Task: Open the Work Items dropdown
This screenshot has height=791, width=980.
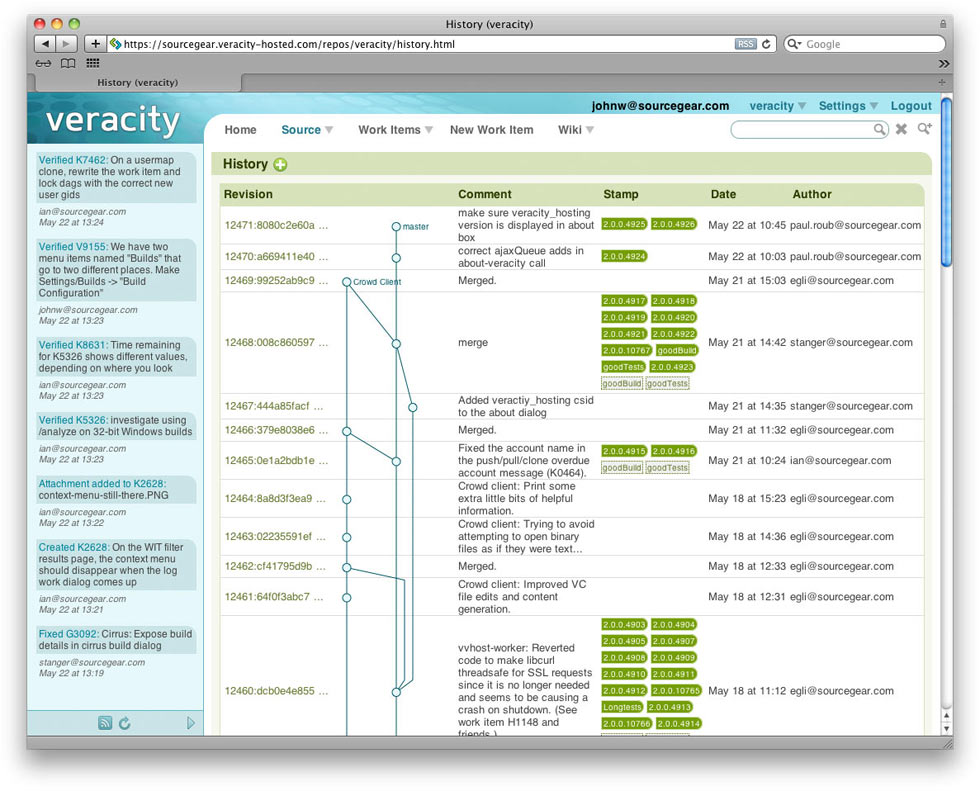Action: pyautogui.click(x=395, y=130)
